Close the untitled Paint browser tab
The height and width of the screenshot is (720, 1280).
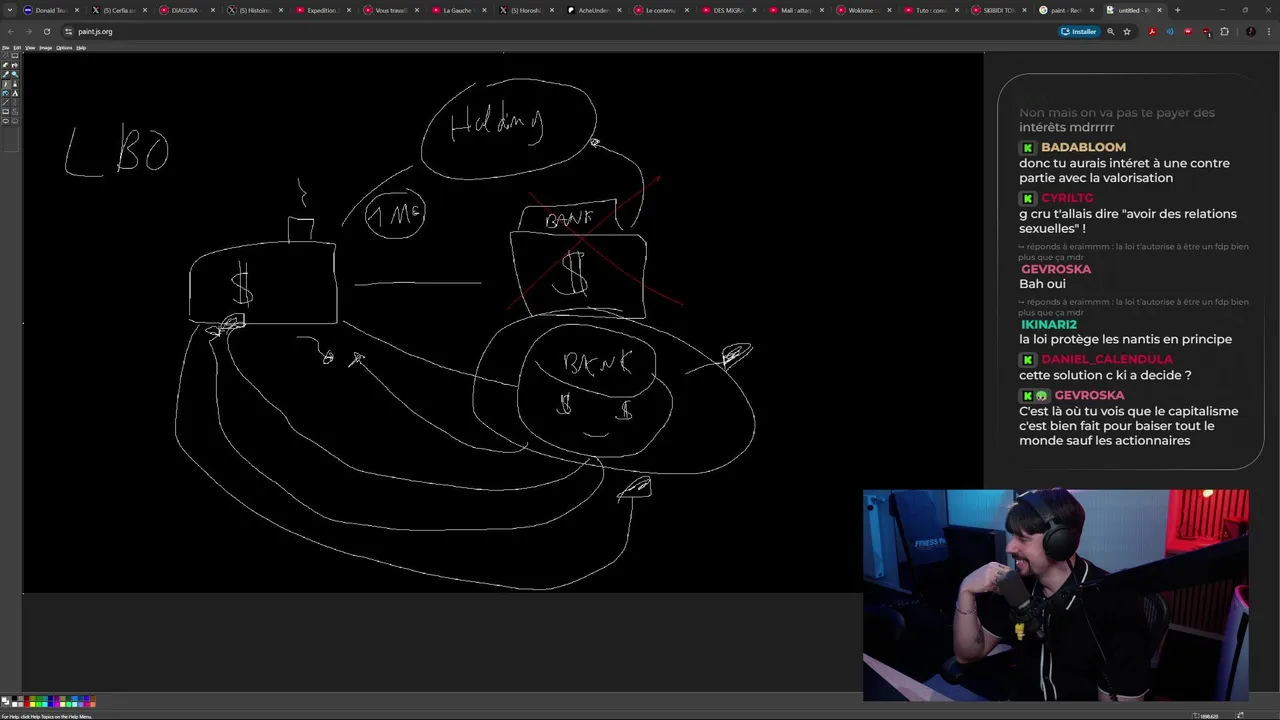(1159, 10)
